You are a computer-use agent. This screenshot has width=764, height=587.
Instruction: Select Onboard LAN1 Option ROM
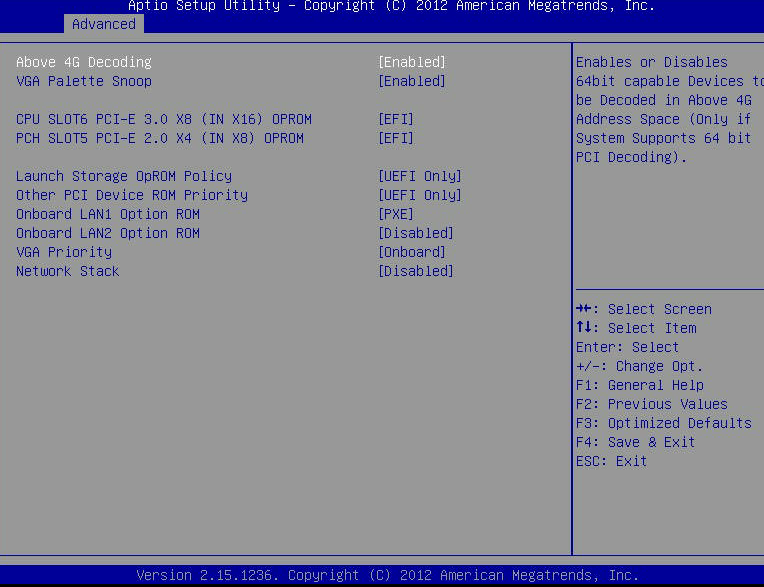pos(108,214)
